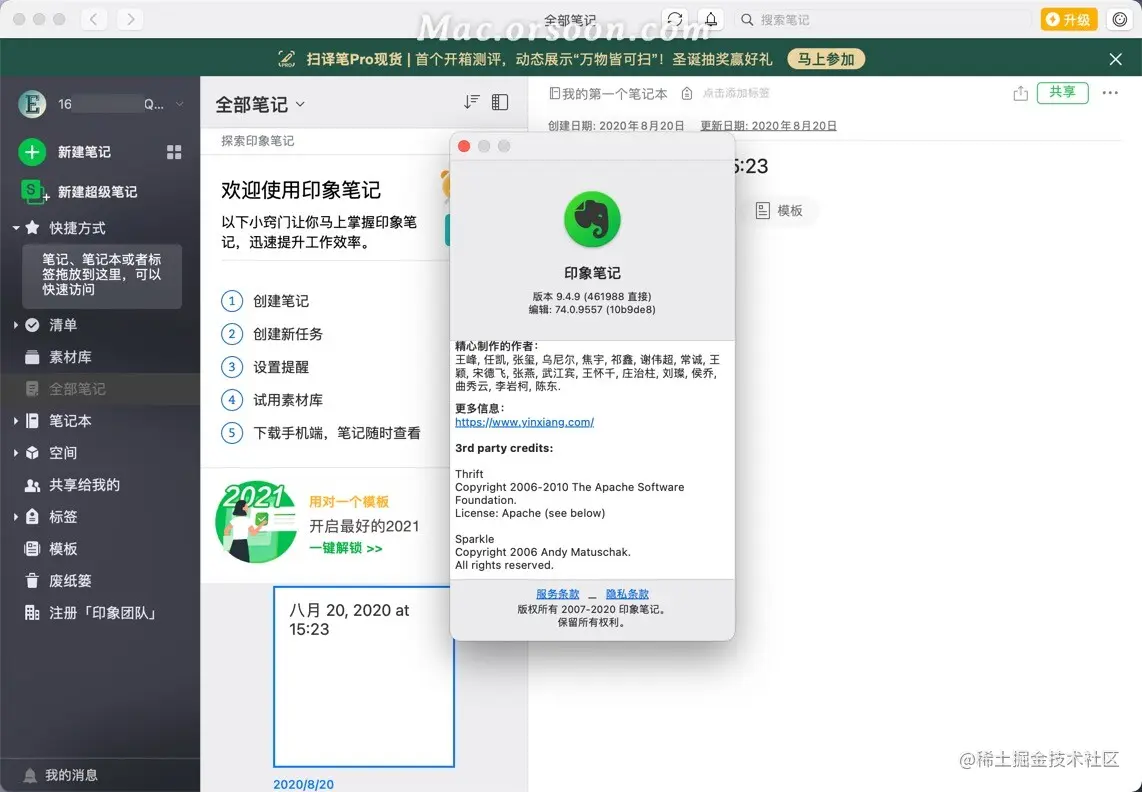Click the 升级 upgrade button
This screenshot has height=792, width=1142.
coord(1068,20)
